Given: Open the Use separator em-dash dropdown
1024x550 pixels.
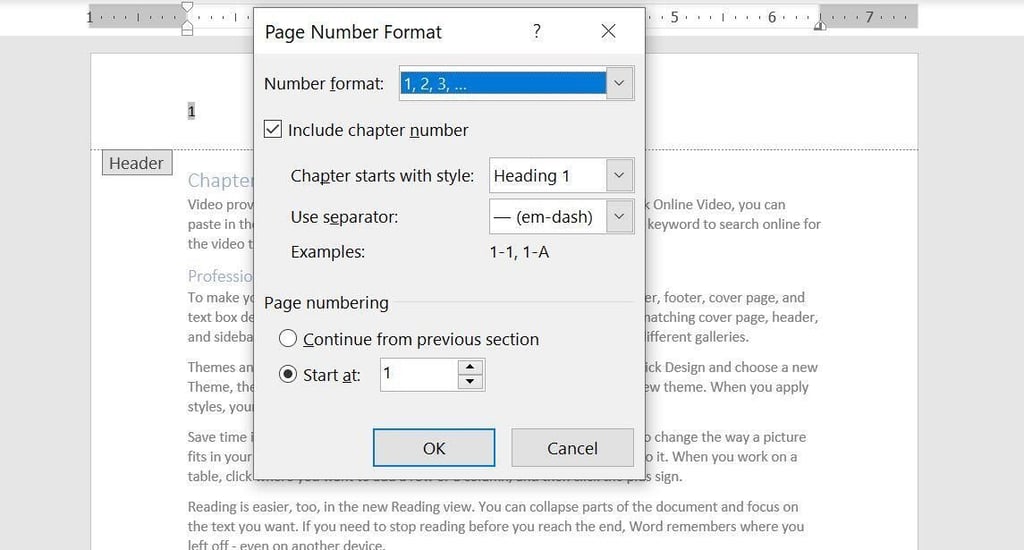Looking at the screenshot, I should pos(619,216).
